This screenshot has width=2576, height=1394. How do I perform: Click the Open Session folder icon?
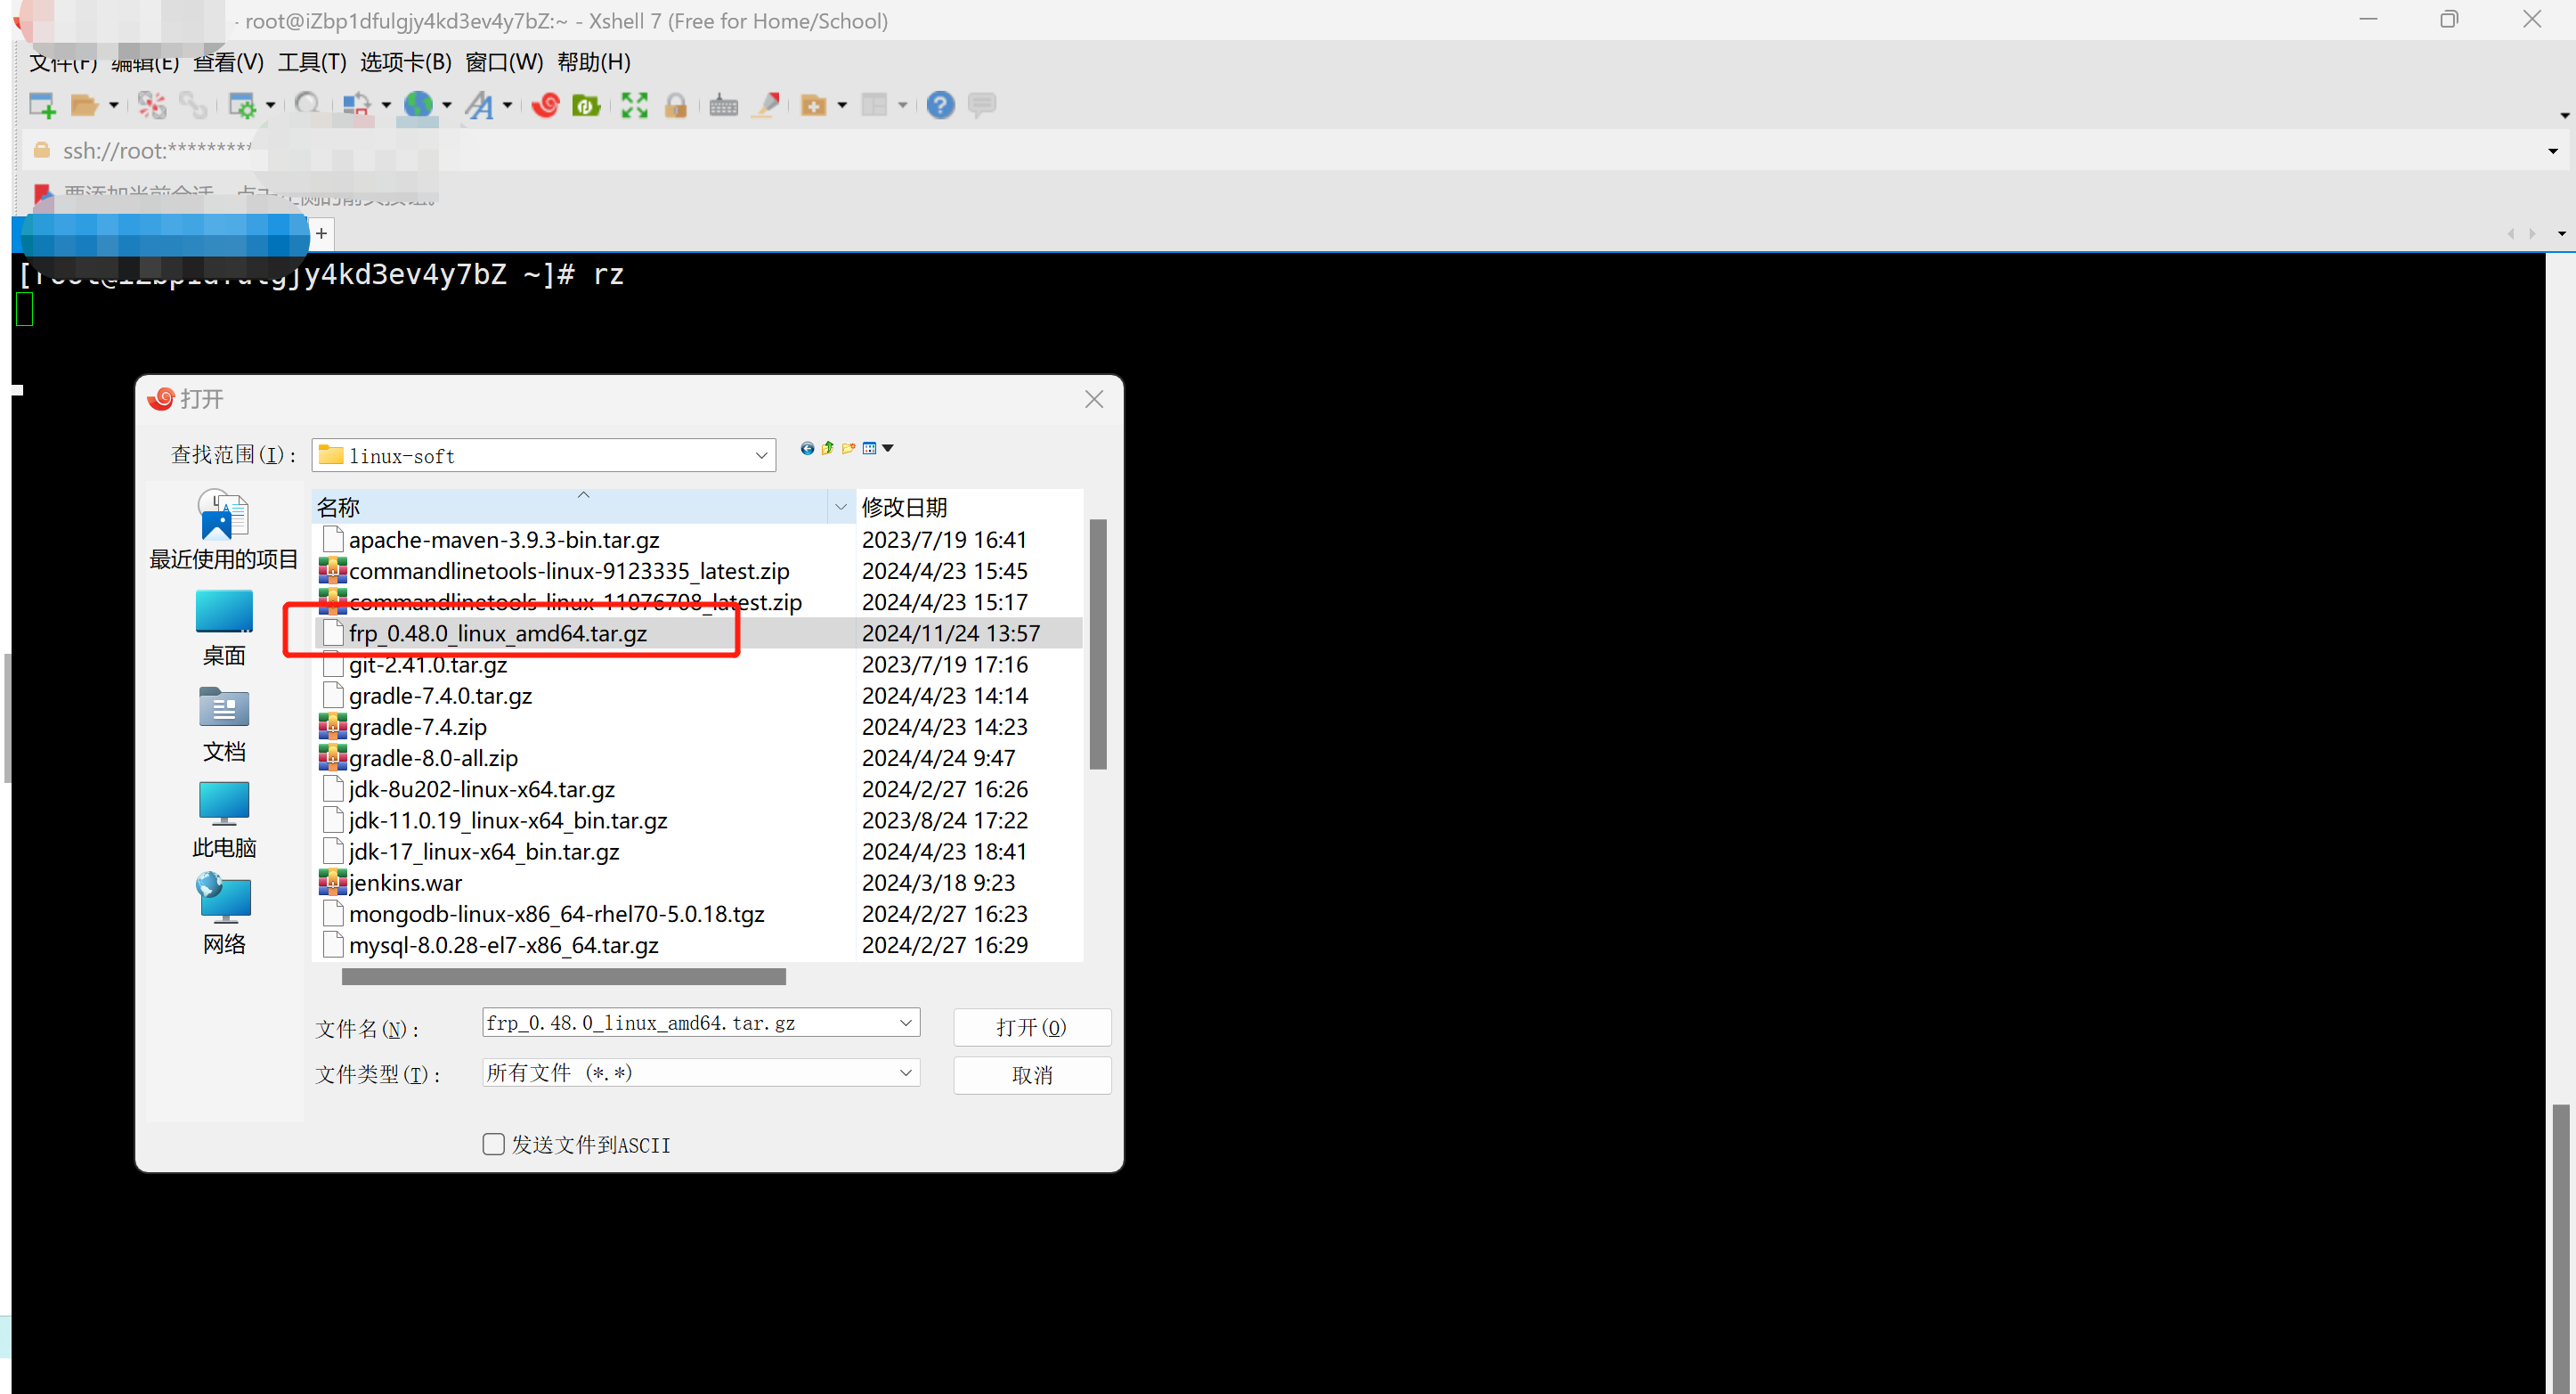click(x=84, y=105)
